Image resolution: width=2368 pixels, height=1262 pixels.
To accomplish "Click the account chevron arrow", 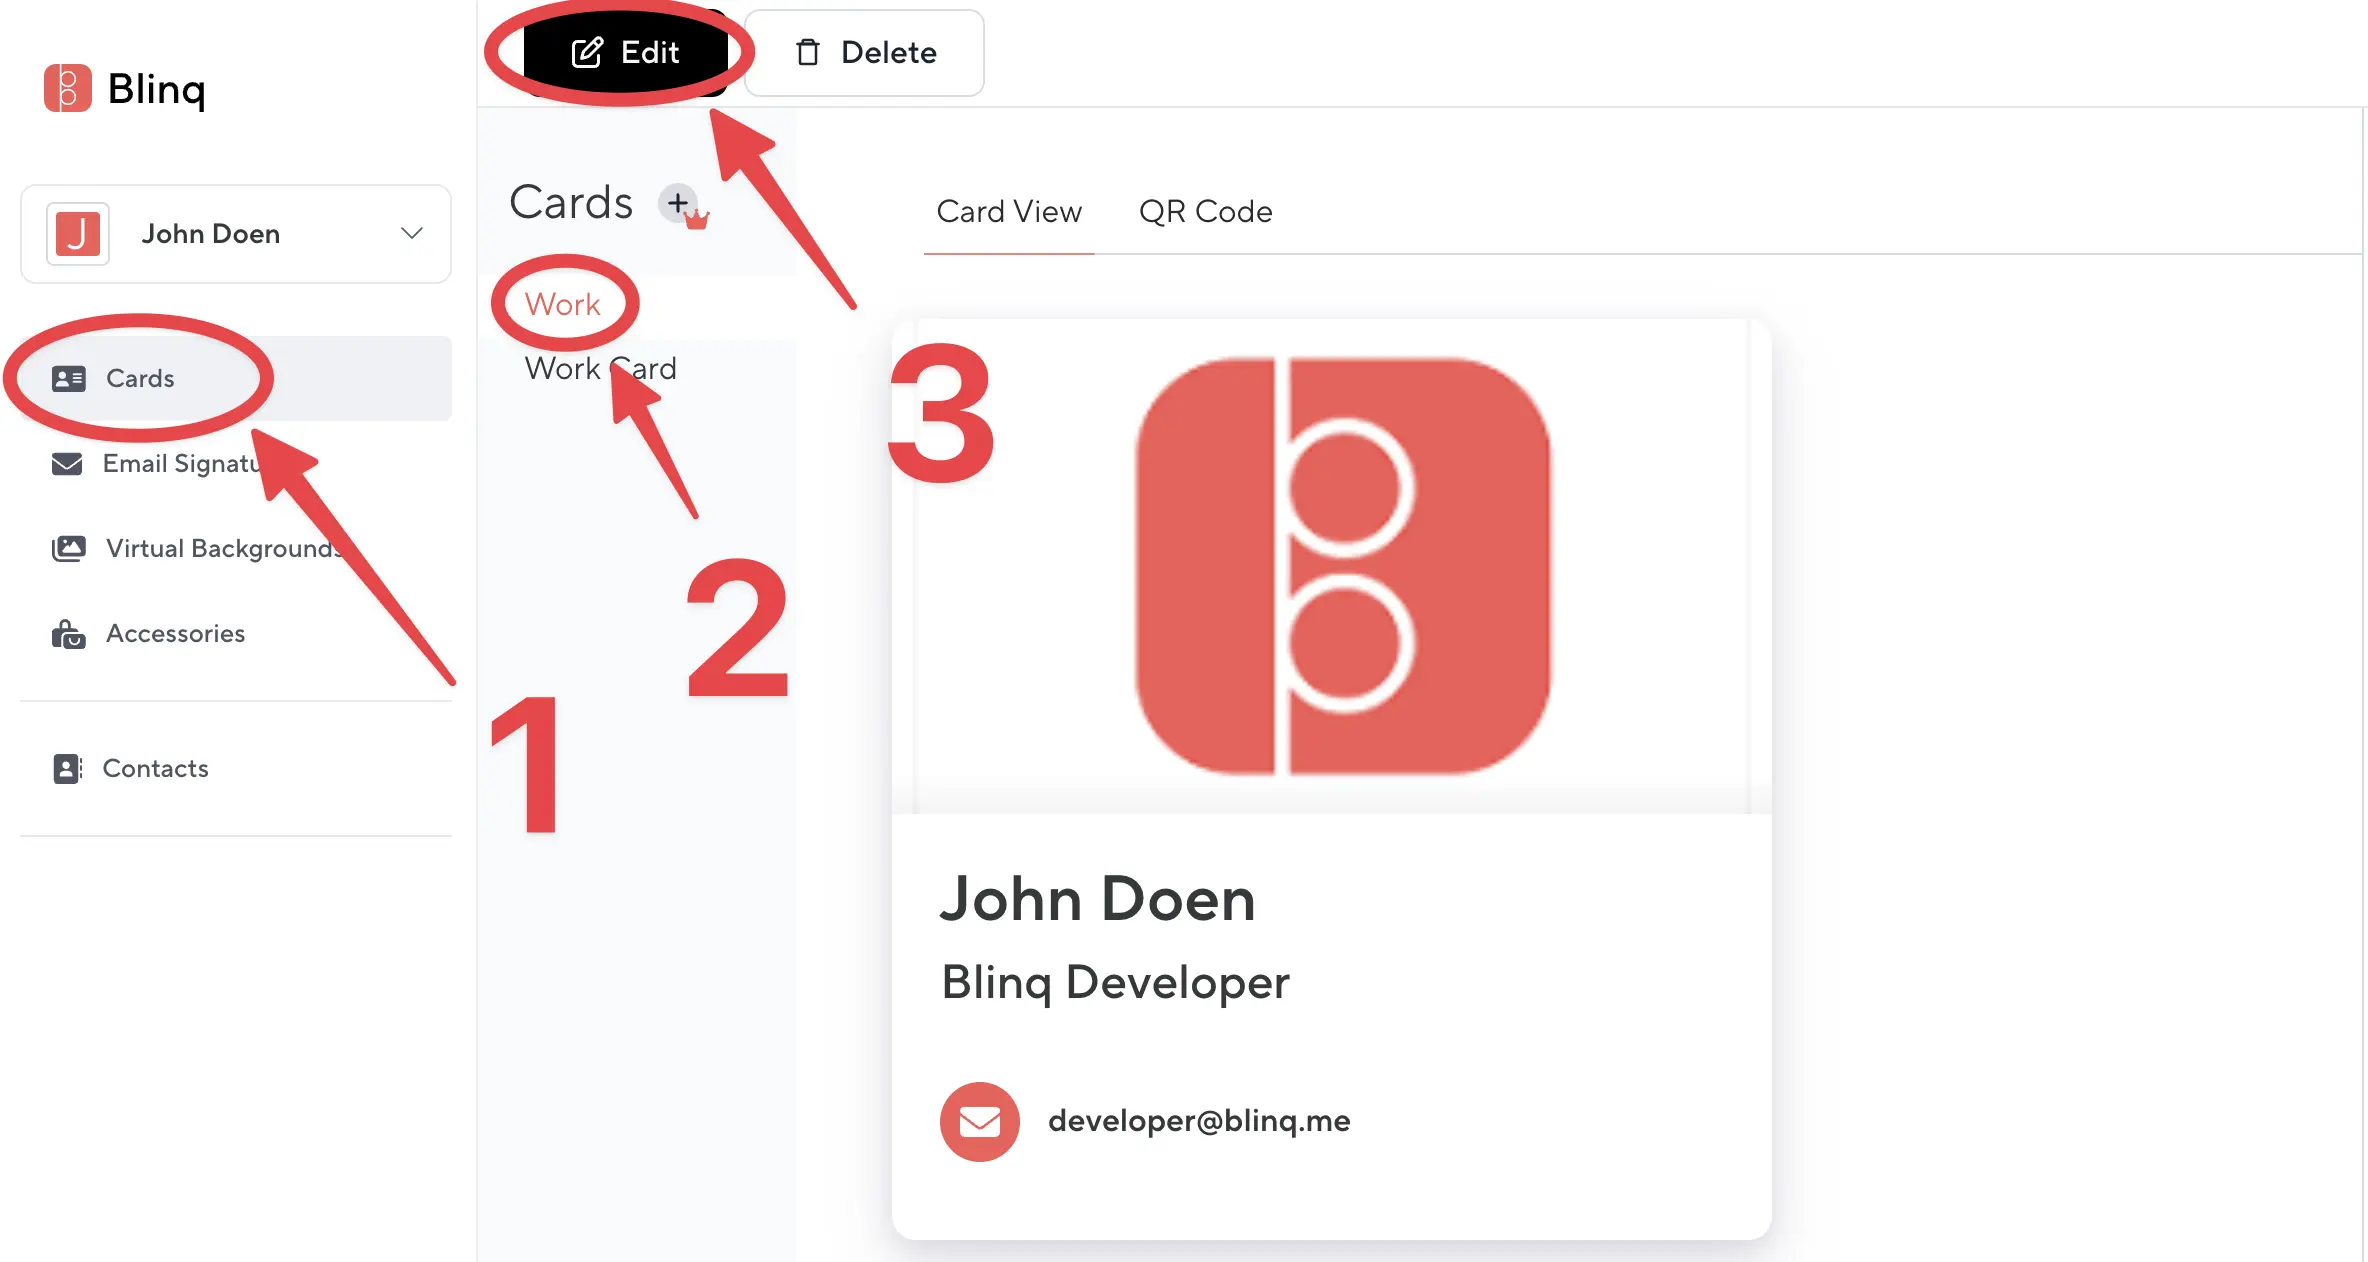I will [411, 233].
